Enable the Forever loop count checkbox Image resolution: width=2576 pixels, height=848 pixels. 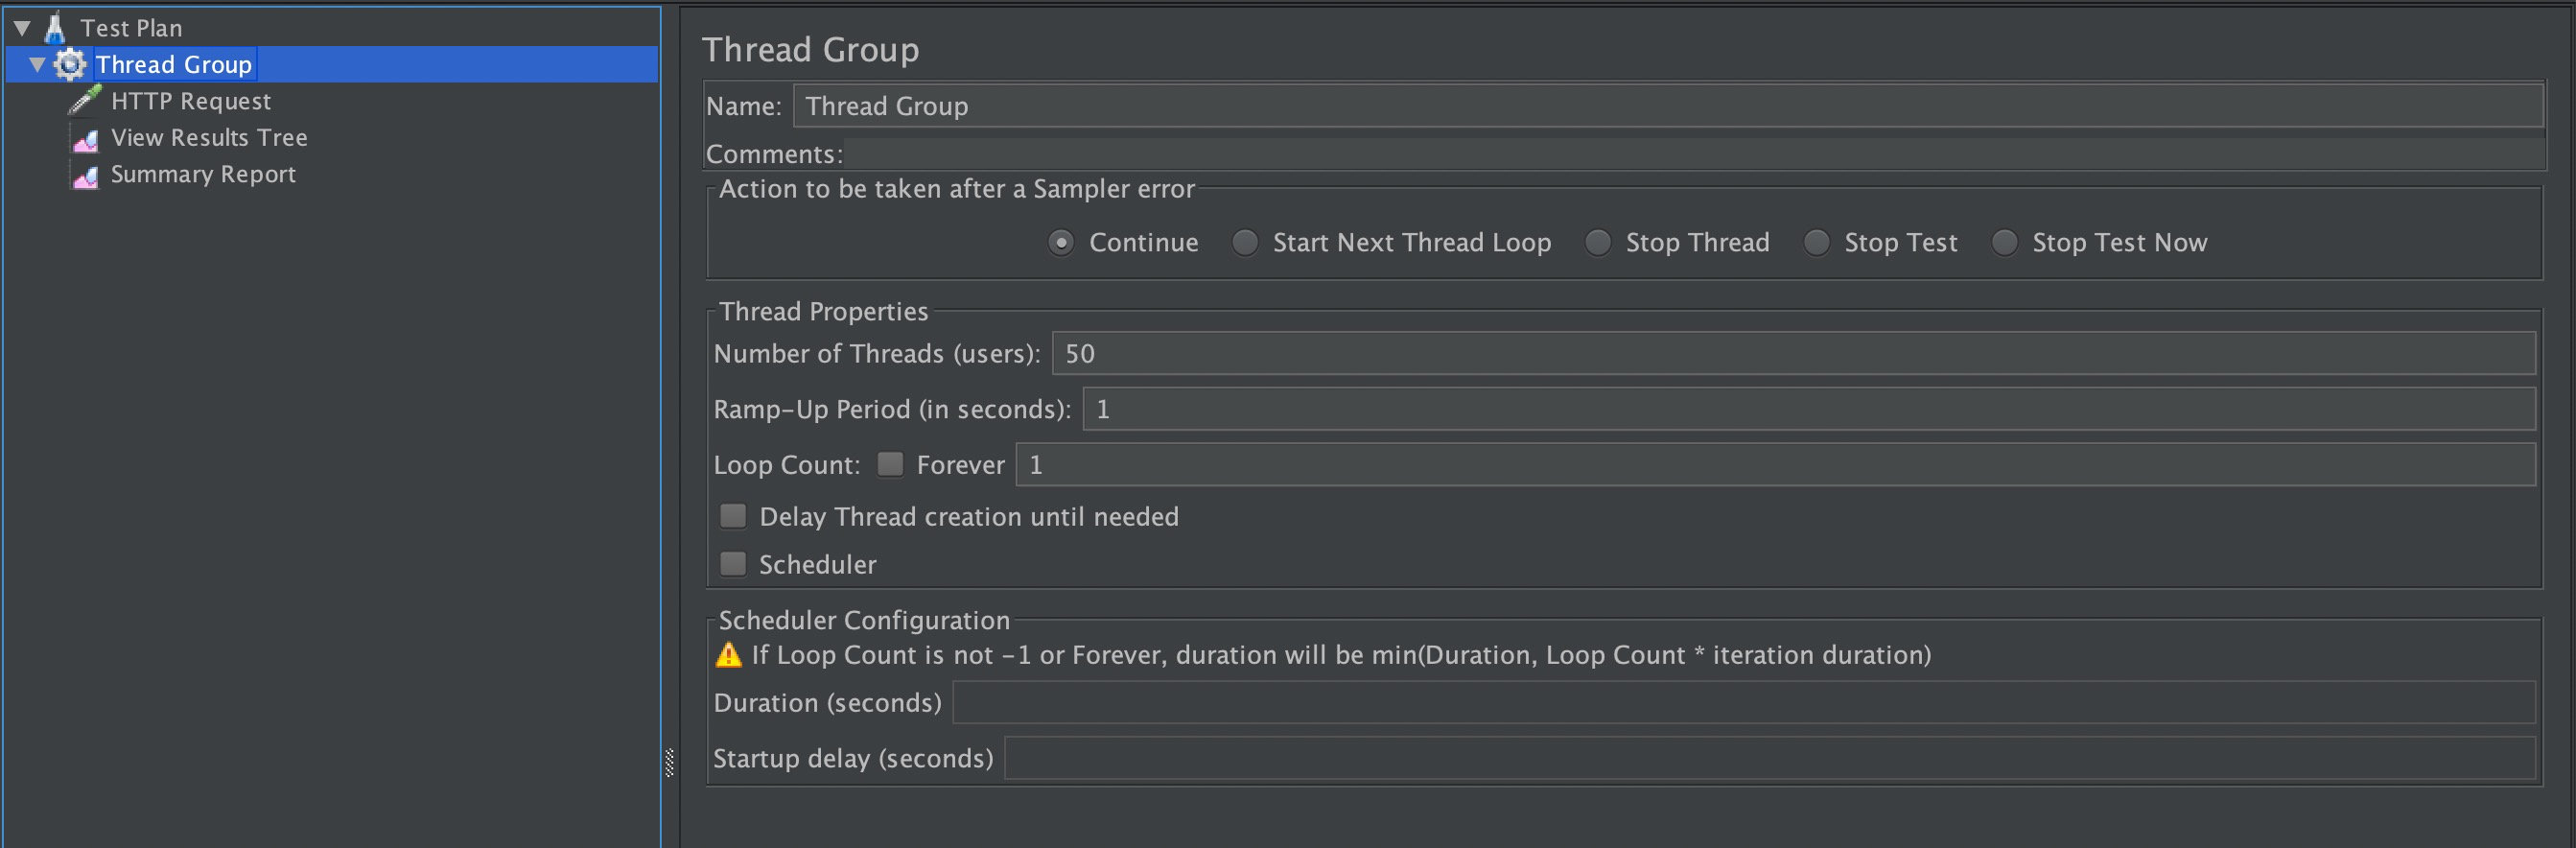890,464
